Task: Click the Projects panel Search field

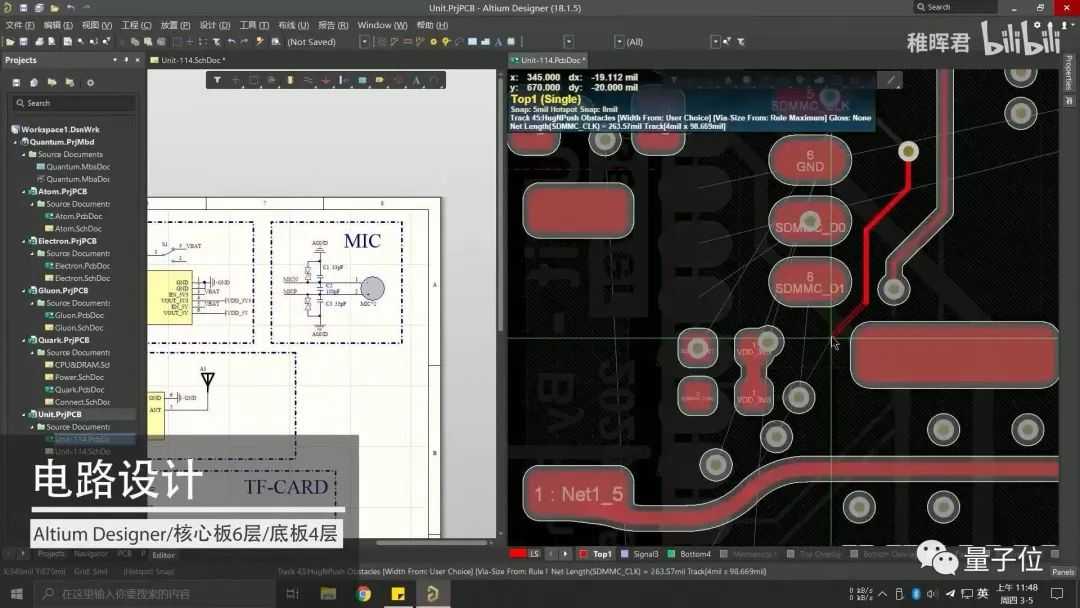Action: click(73, 103)
